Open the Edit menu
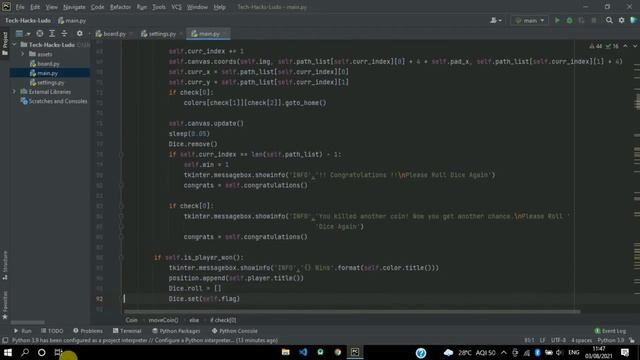 point(35,7)
